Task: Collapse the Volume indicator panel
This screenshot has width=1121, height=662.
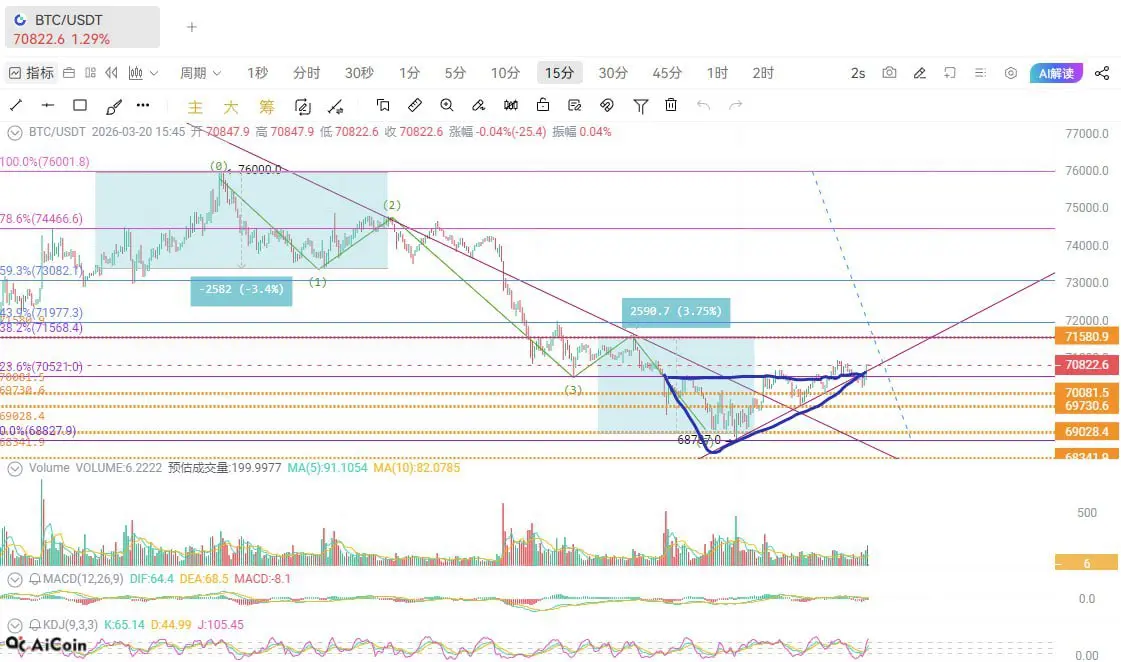Action: (x=14, y=468)
